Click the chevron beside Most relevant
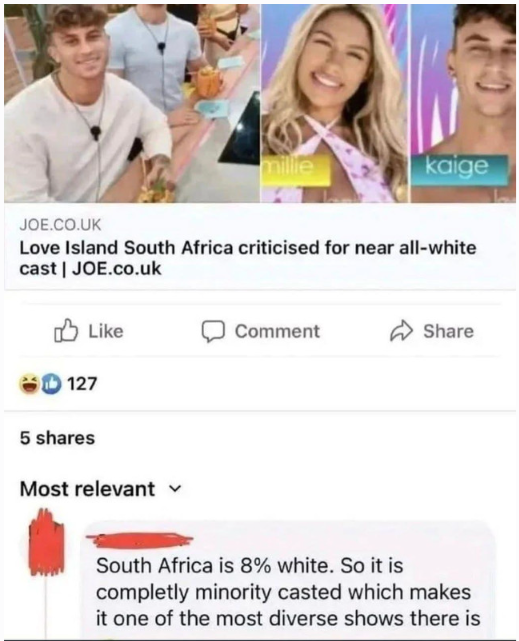This screenshot has width=519, height=641. [174, 489]
